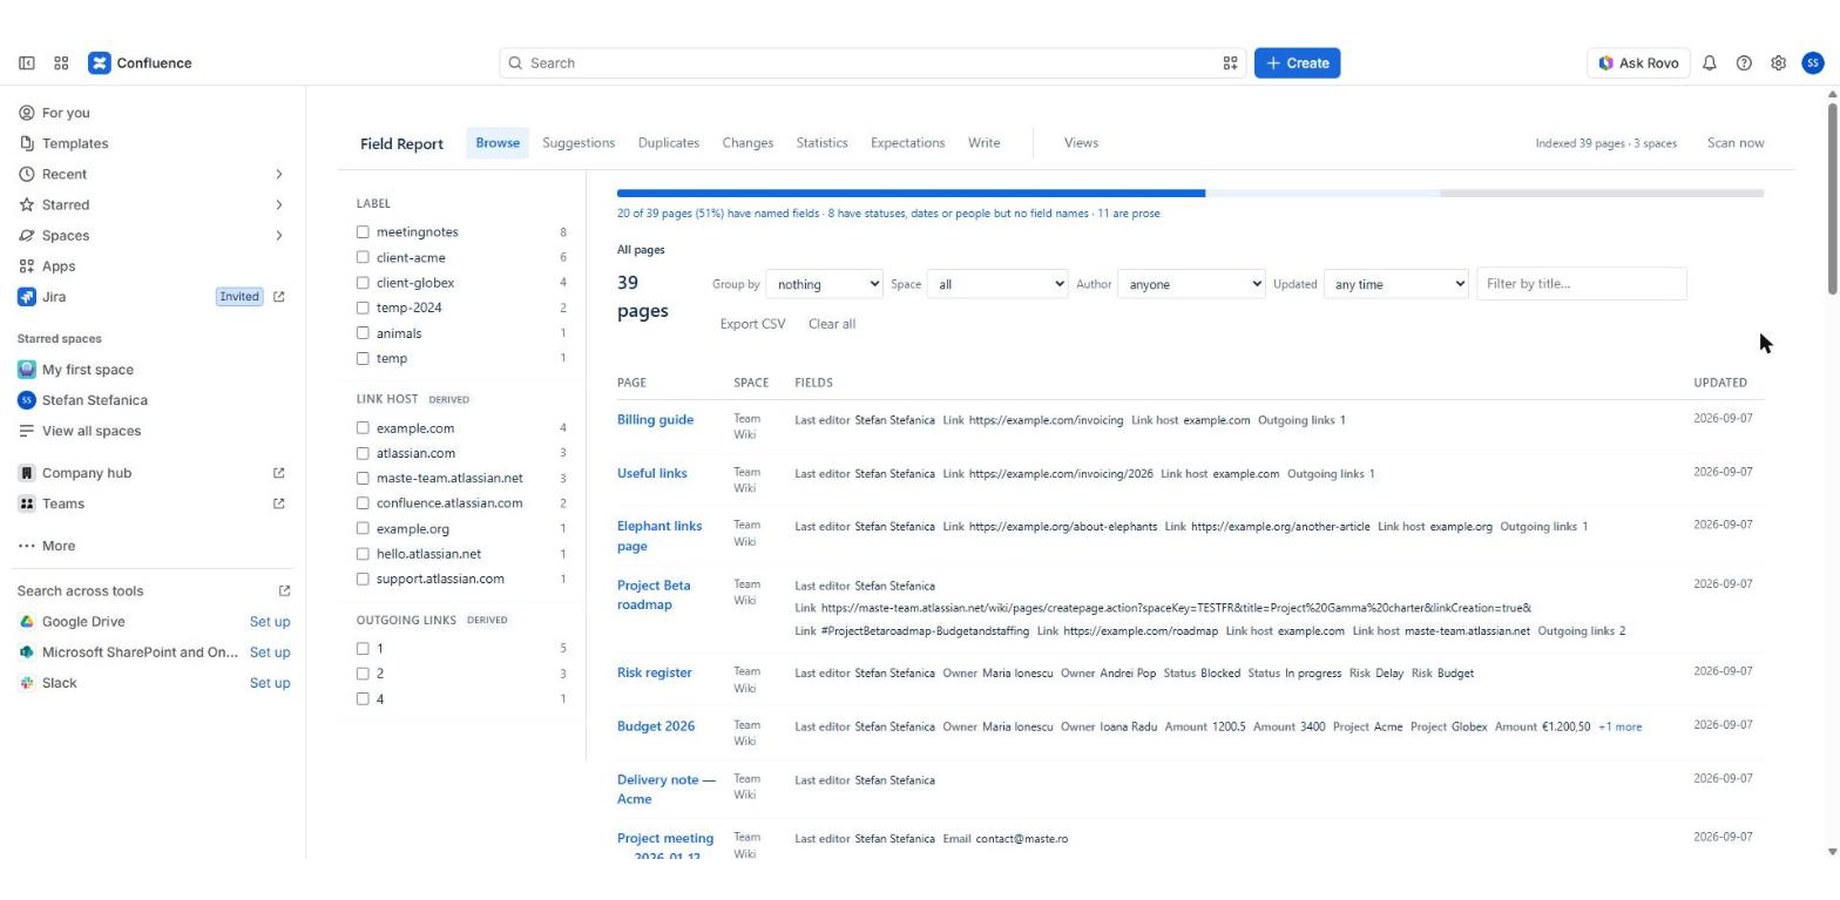Switch to the Duplicates tab
Image resolution: width=1840 pixels, height=900 pixels.
(x=668, y=143)
